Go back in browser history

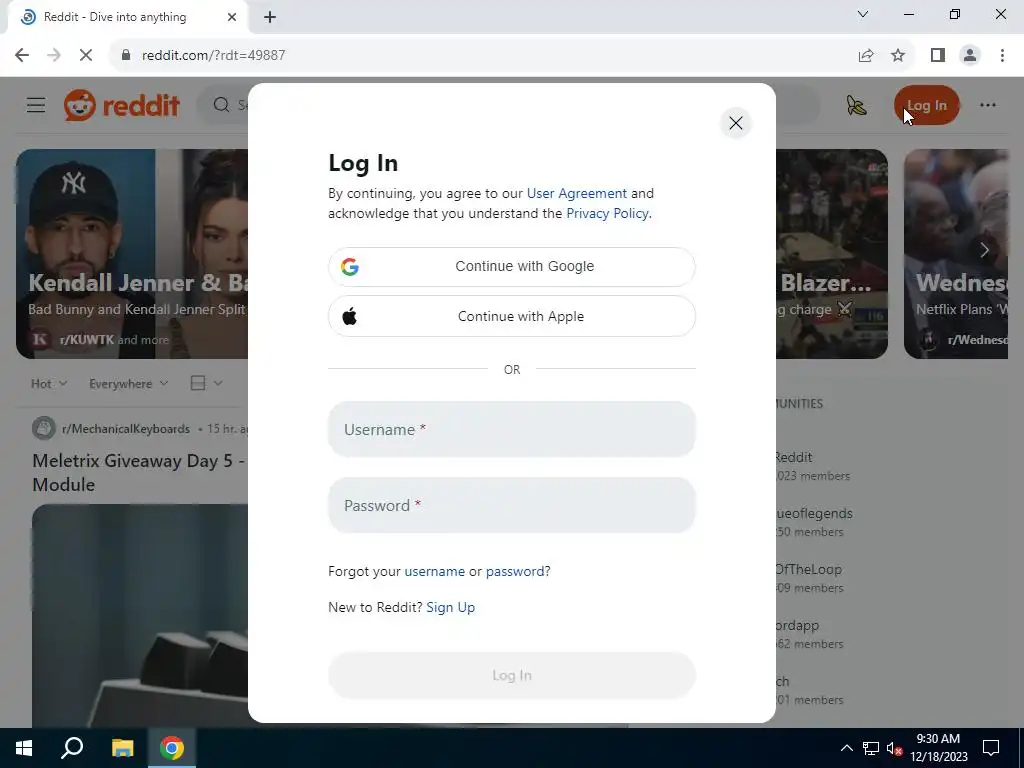22,56
